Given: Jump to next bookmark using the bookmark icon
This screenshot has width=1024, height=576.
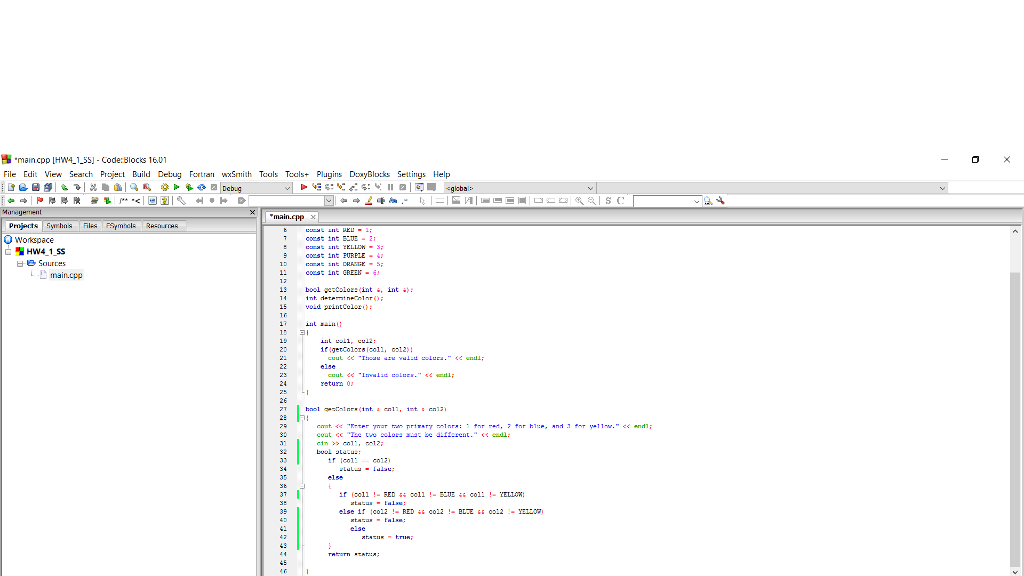Looking at the screenshot, I should coord(63,200).
